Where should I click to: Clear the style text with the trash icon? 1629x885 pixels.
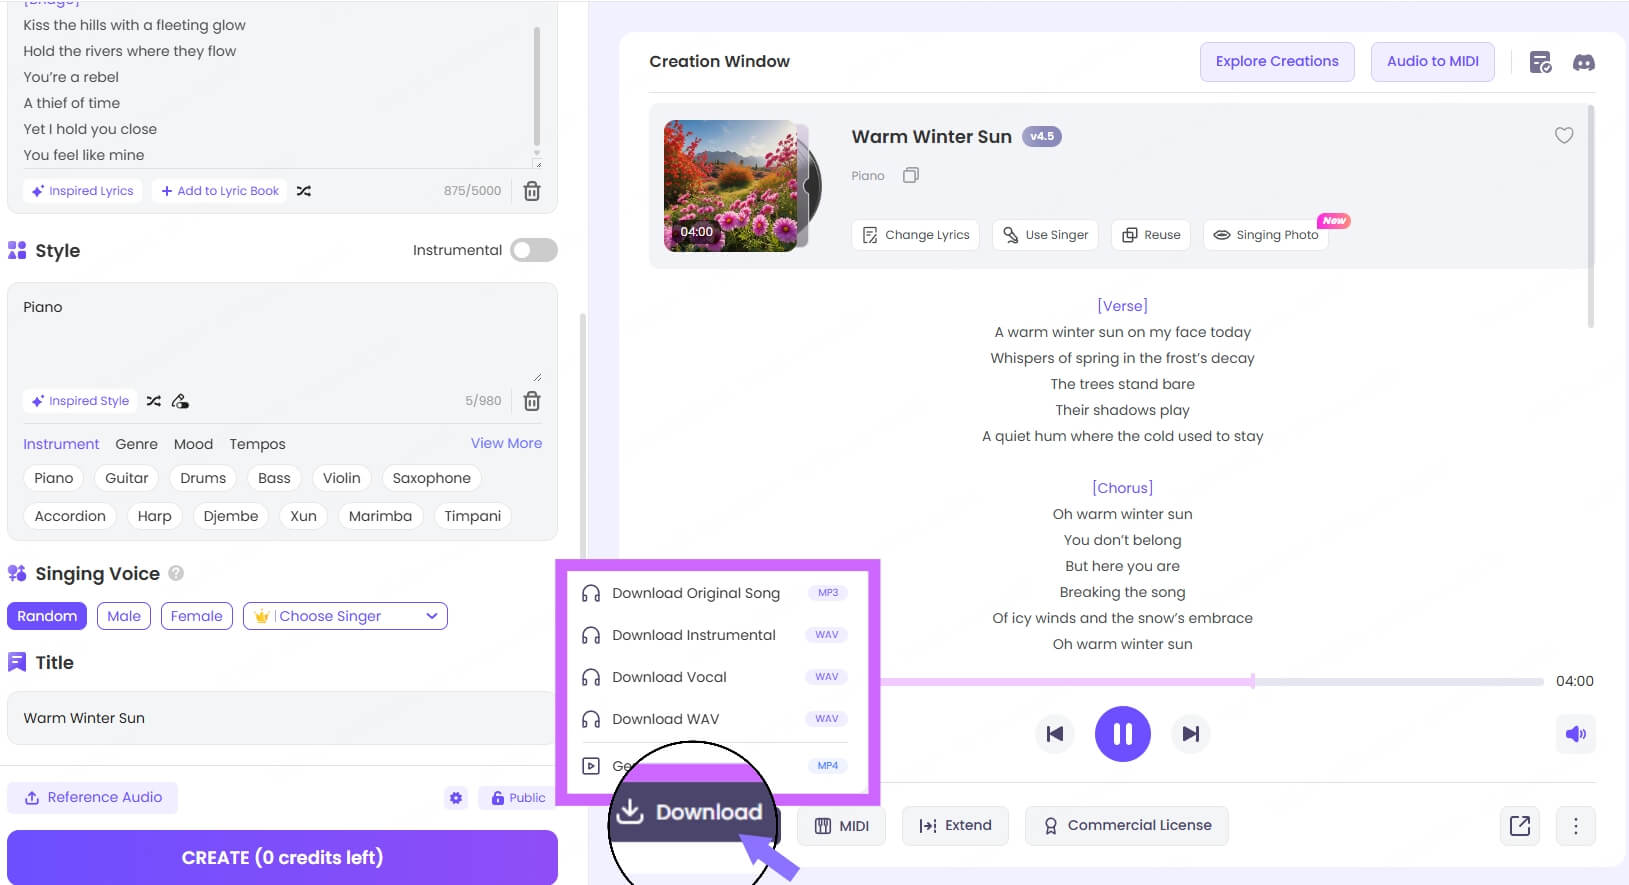532,401
